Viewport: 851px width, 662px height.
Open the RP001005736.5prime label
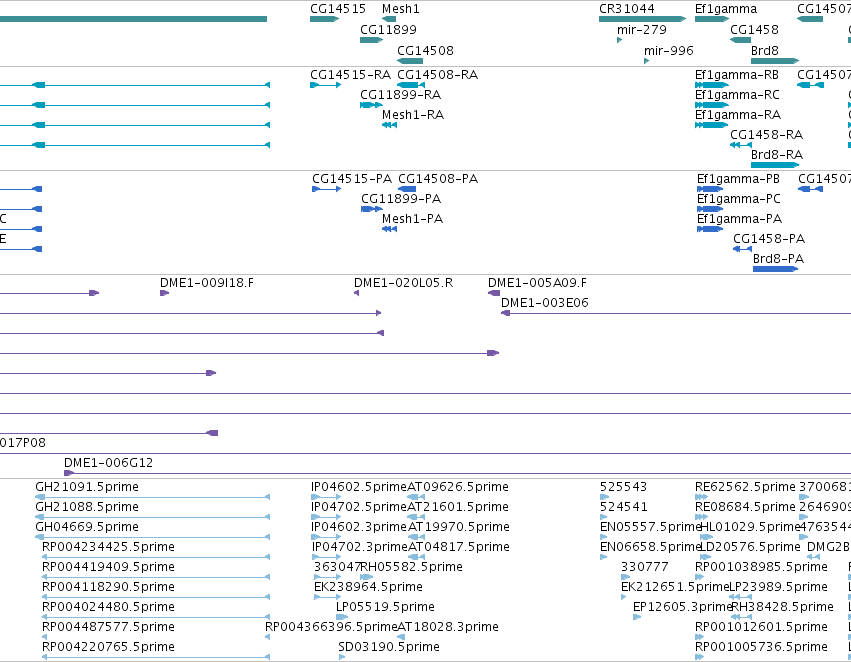click(x=761, y=647)
